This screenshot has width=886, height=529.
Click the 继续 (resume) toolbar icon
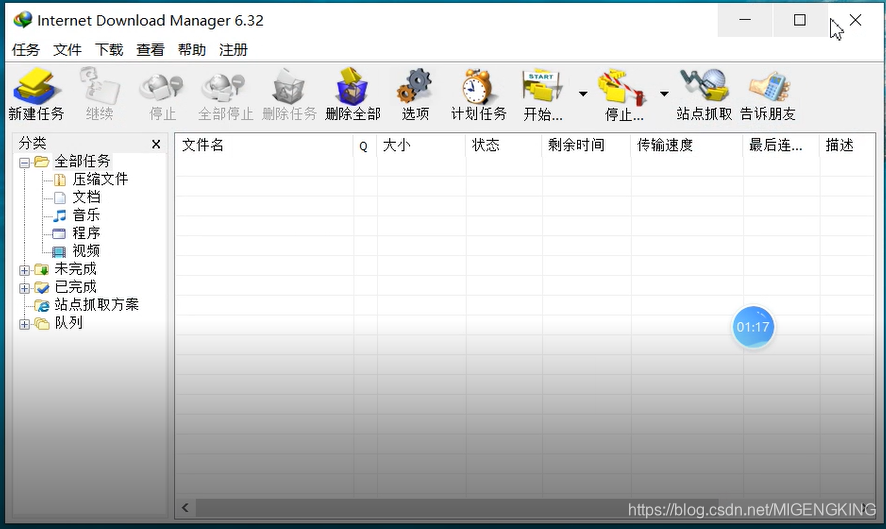coord(99,94)
